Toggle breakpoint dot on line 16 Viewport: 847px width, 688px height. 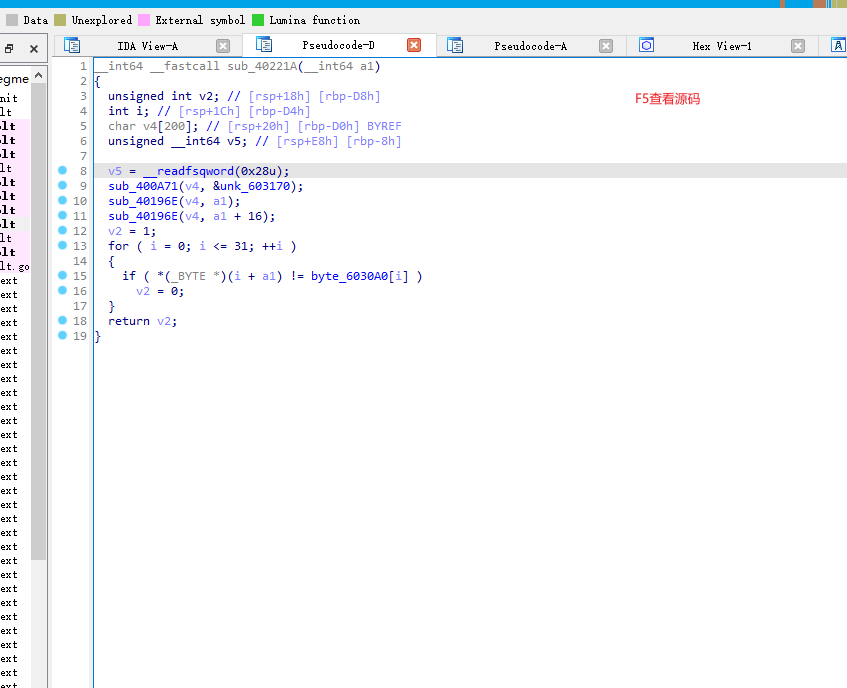tap(63, 290)
